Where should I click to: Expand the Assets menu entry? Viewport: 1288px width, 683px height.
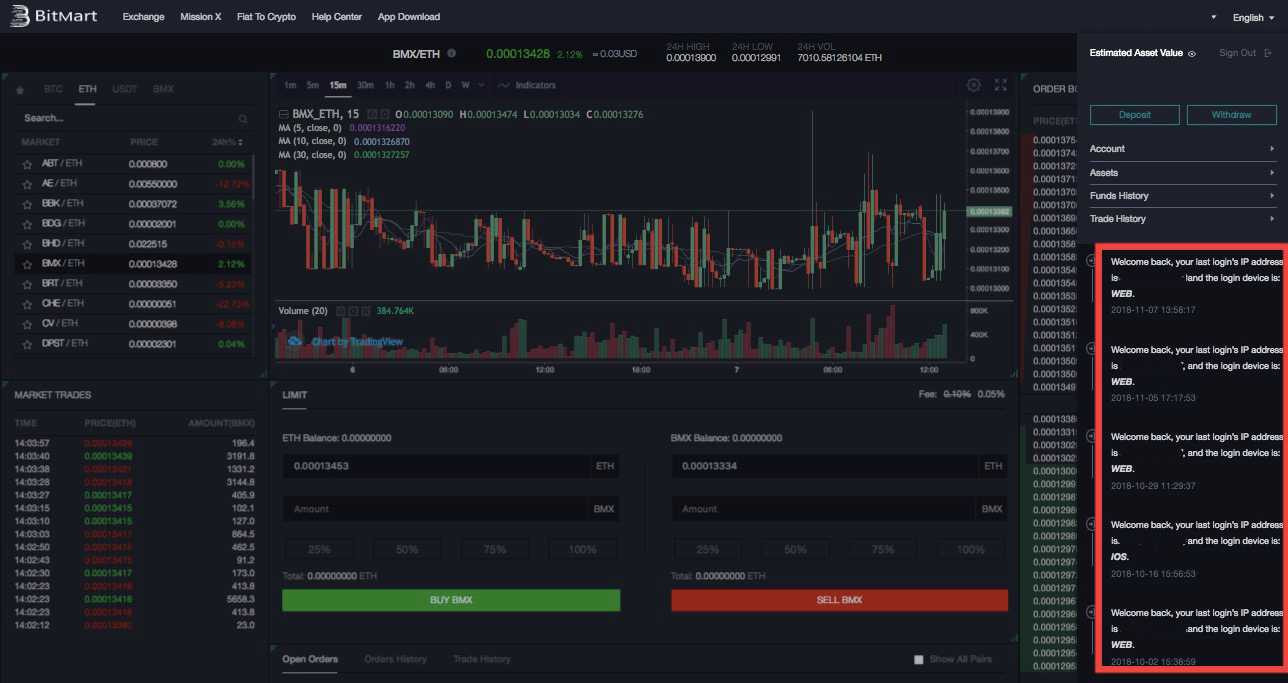[x=1183, y=173]
